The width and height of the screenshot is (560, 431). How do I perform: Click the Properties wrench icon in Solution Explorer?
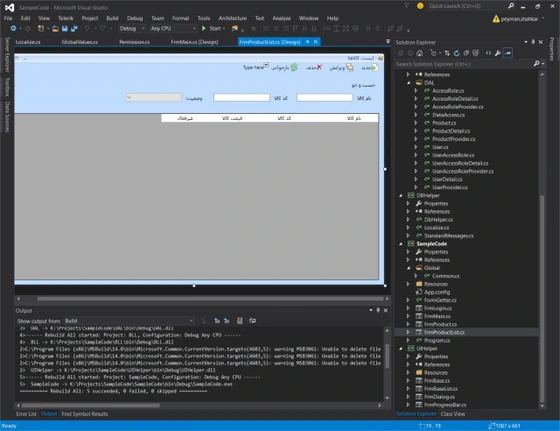point(498,53)
